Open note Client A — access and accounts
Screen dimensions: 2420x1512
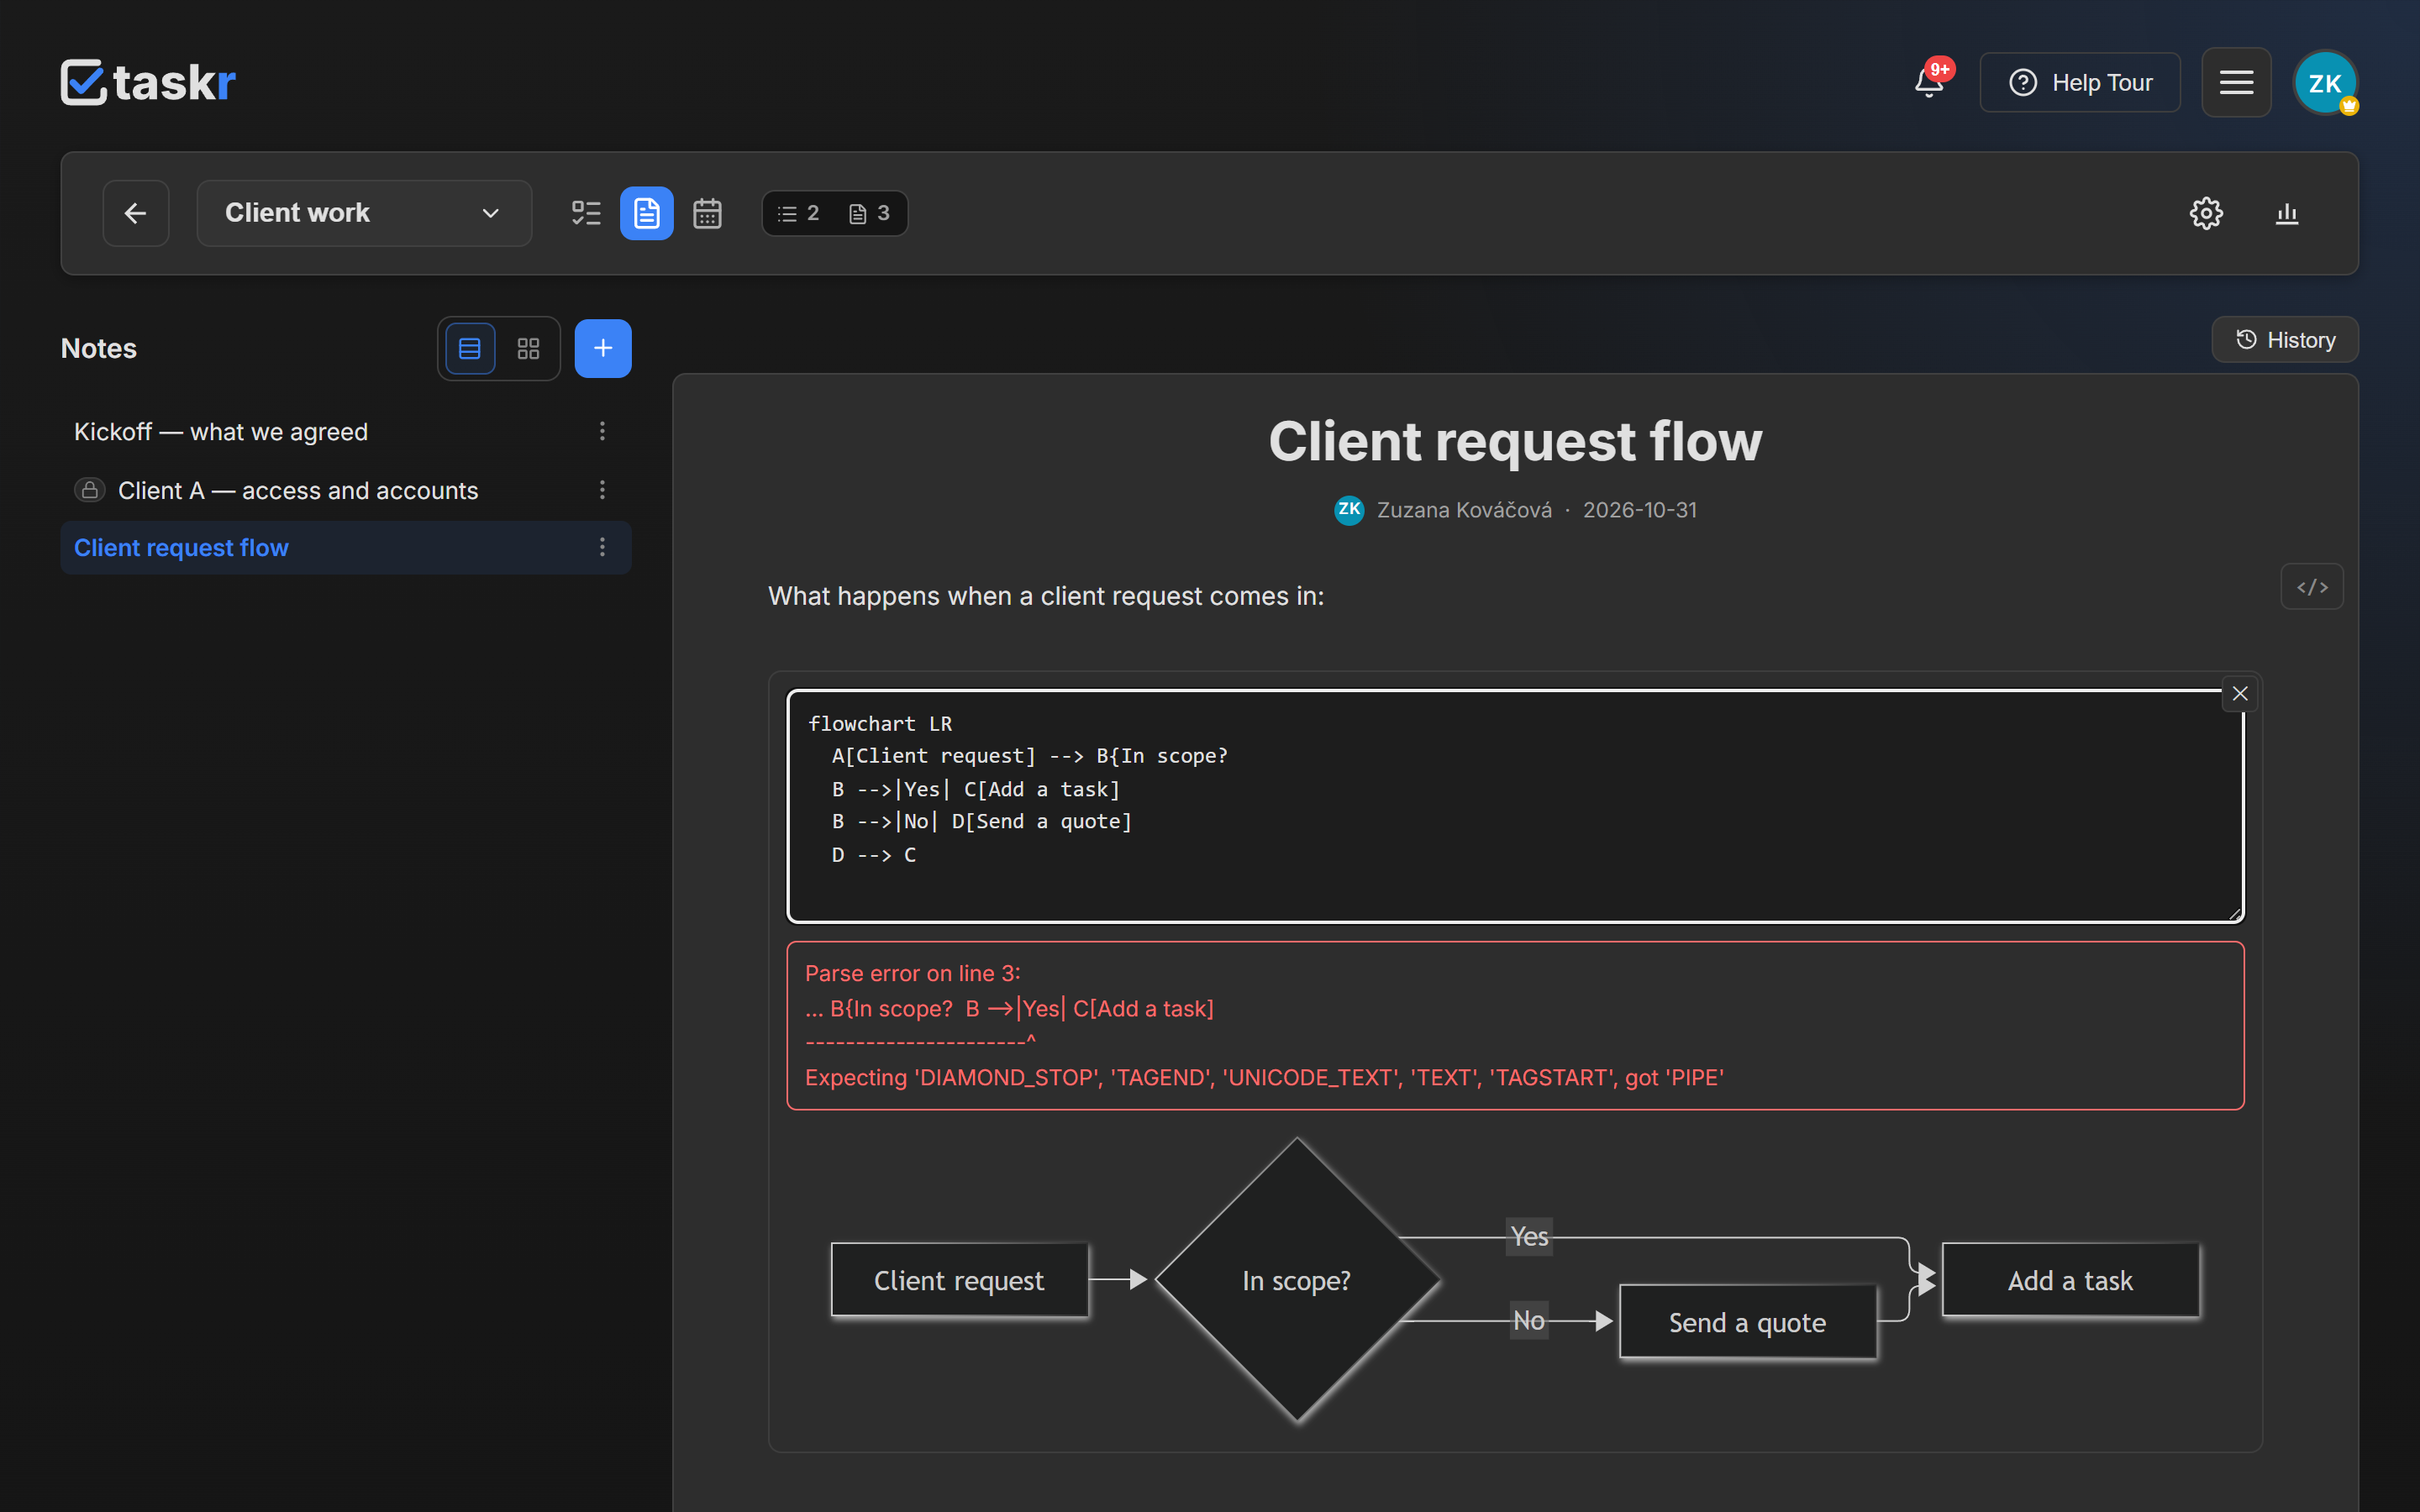click(298, 490)
